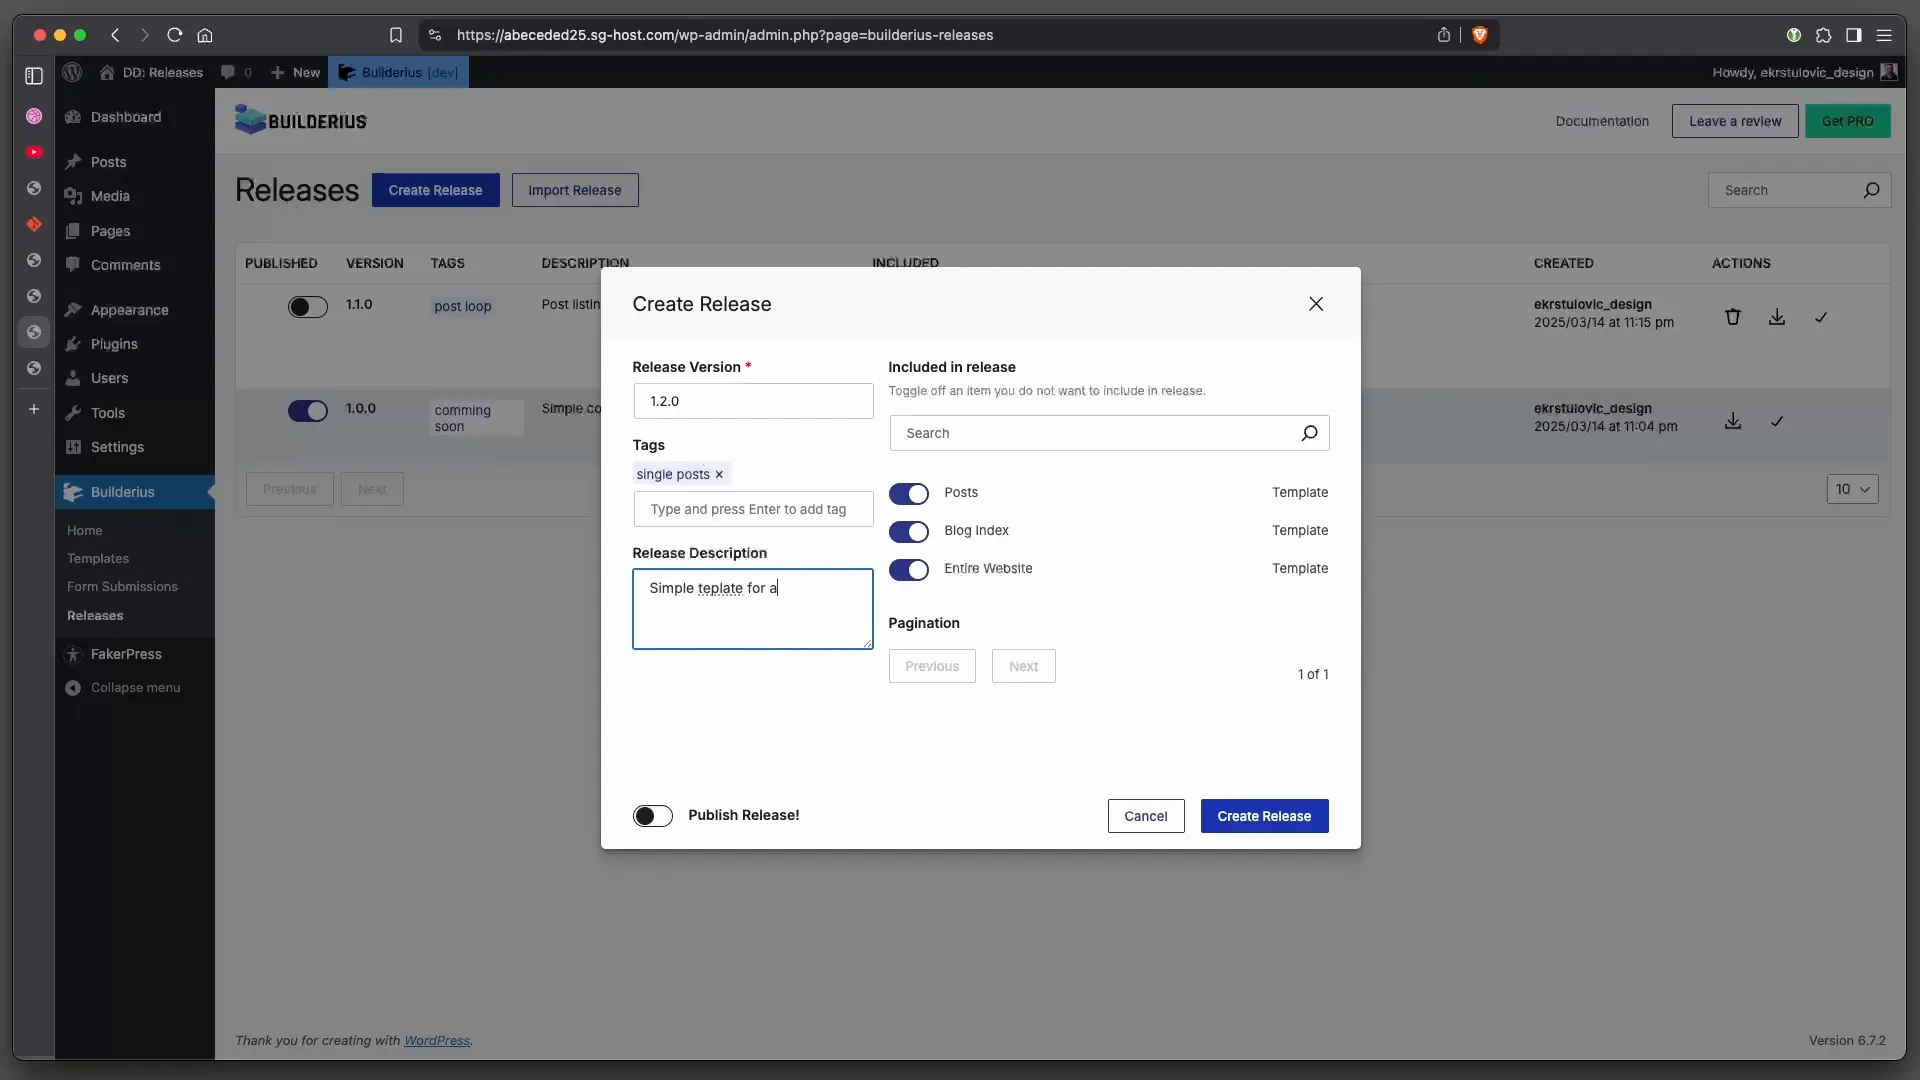Enable the Publish Release switch

point(653,816)
